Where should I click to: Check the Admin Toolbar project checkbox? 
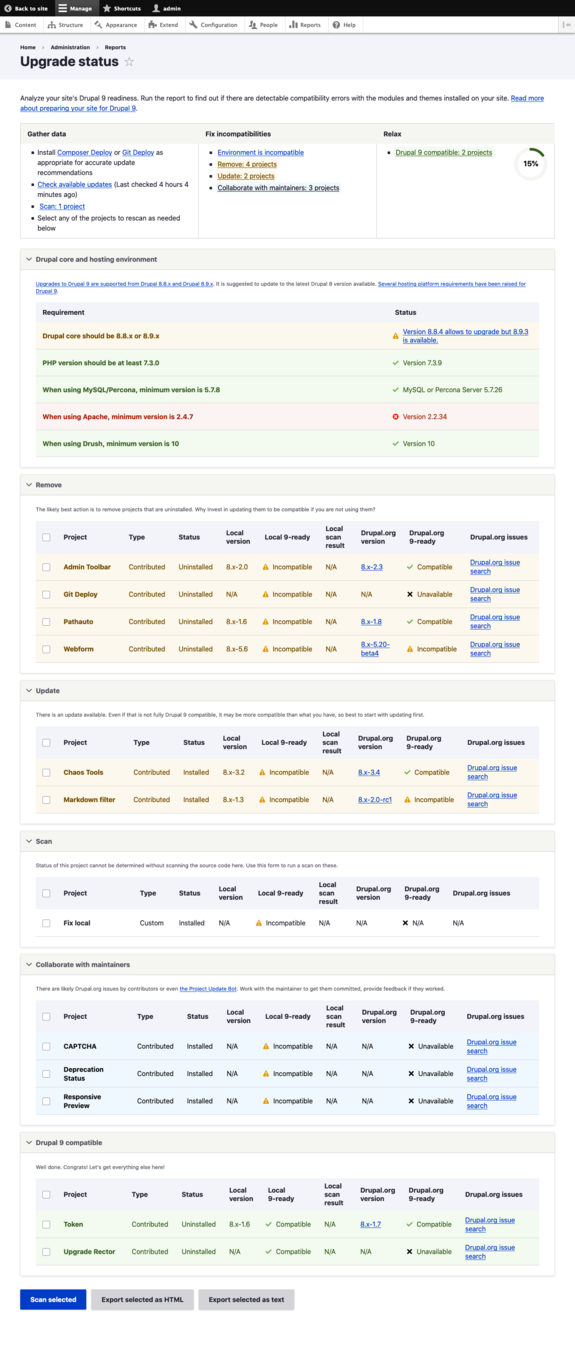click(46, 567)
